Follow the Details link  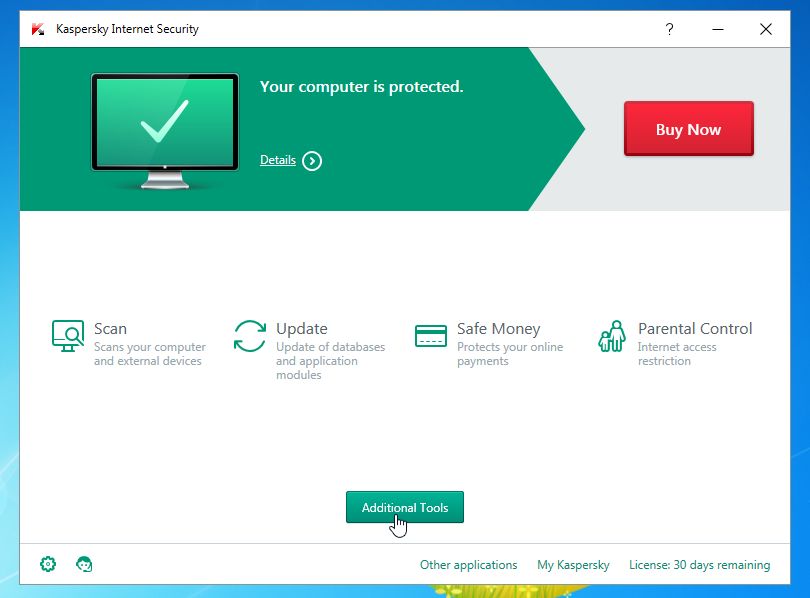(278, 160)
